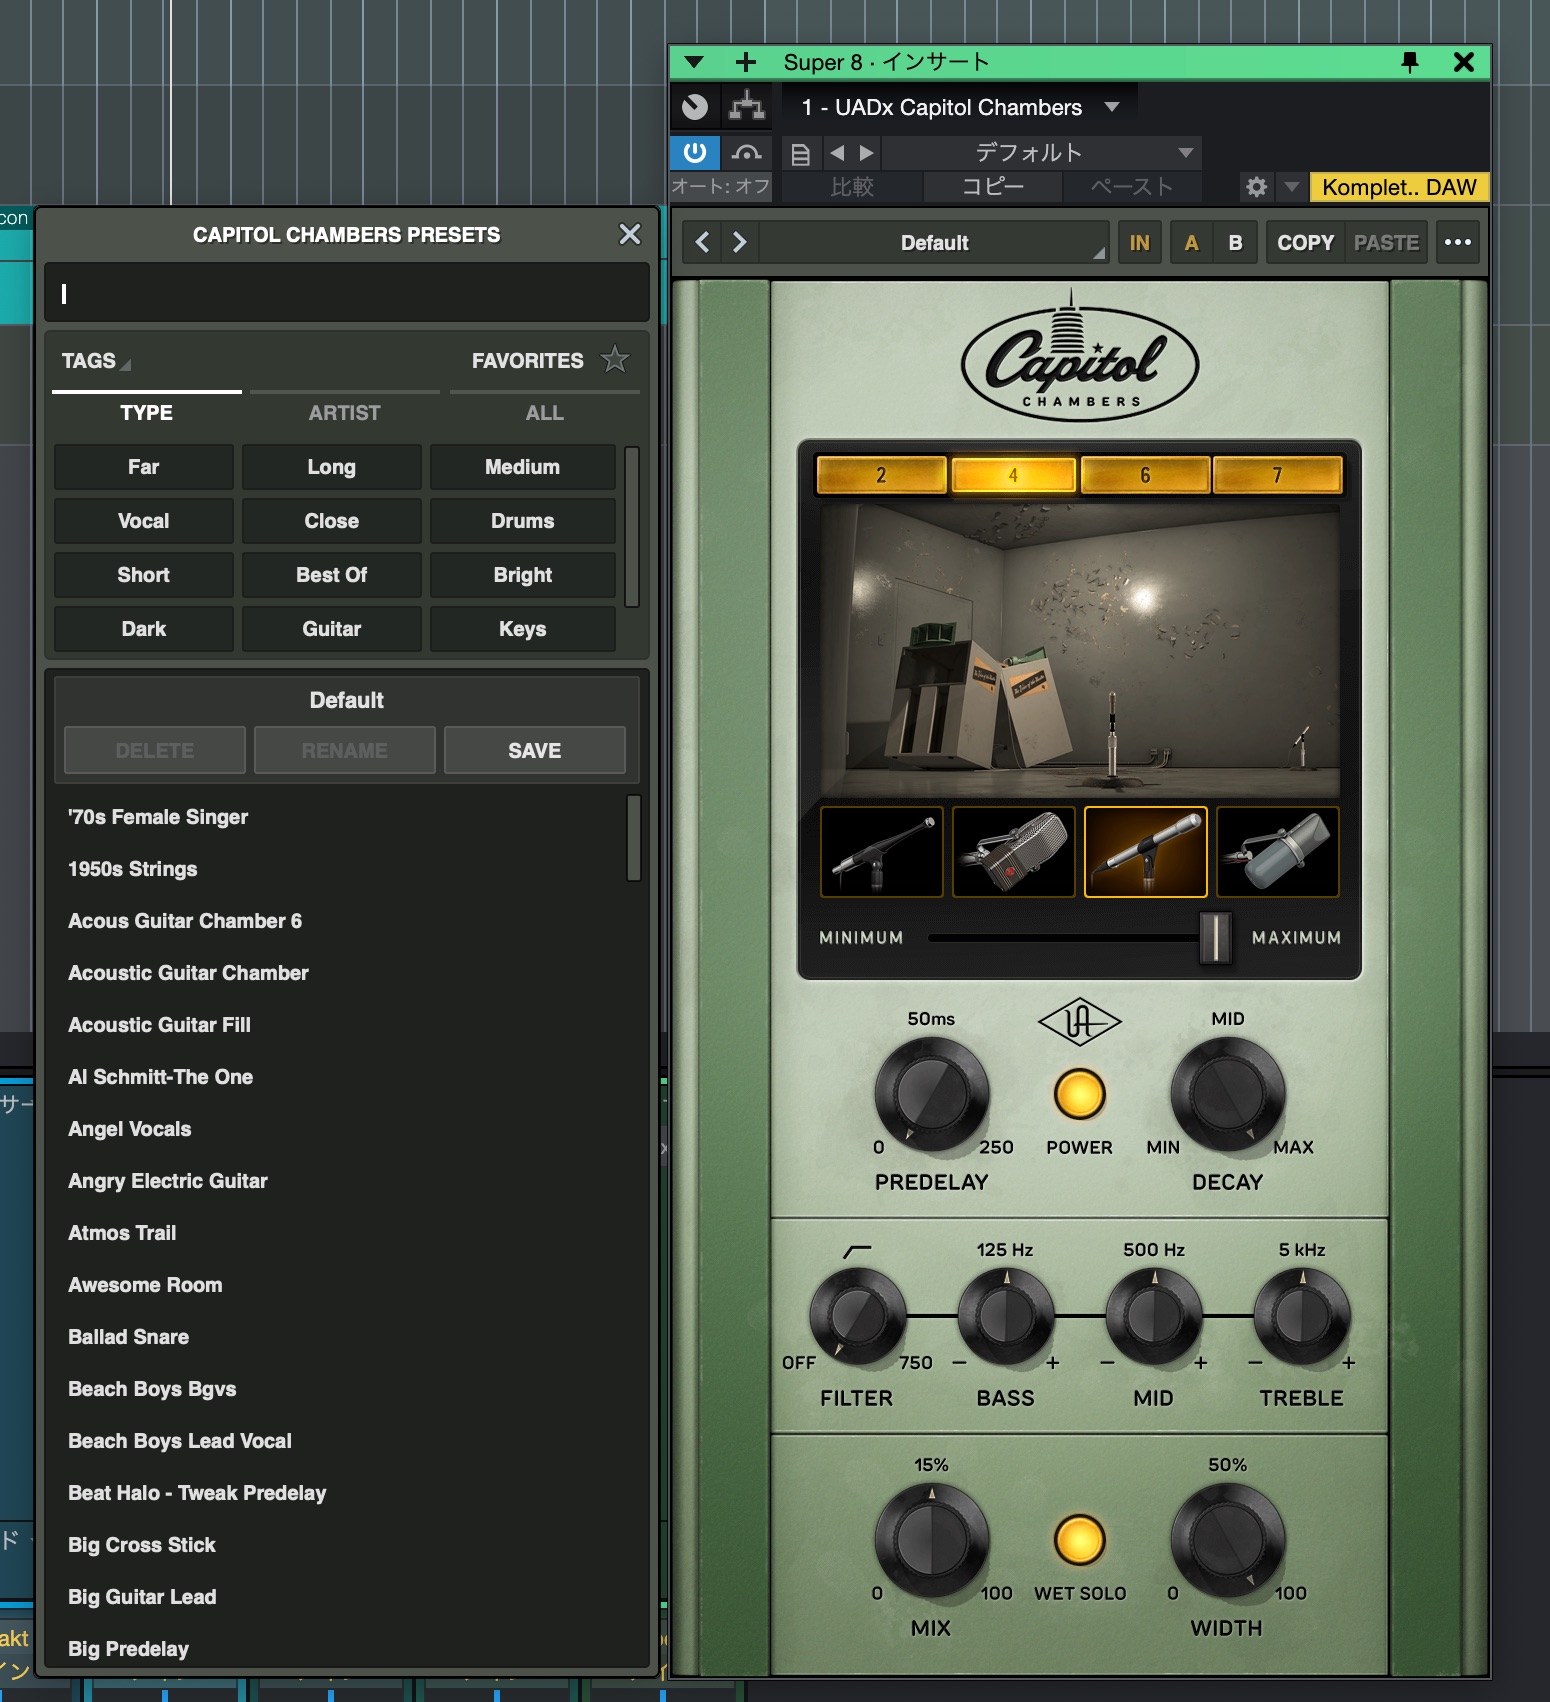Image resolution: width=1550 pixels, height=1702 pixels.
Task: Select chamber 2 button
Action: point(881,475)
